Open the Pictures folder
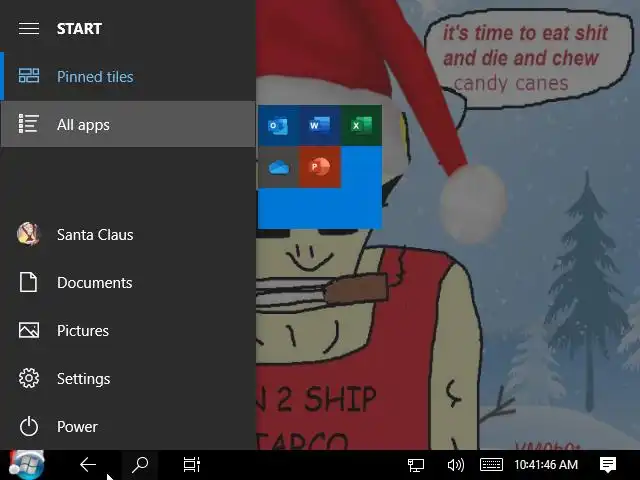Screen dimensions: 640x480 (128, 330)
